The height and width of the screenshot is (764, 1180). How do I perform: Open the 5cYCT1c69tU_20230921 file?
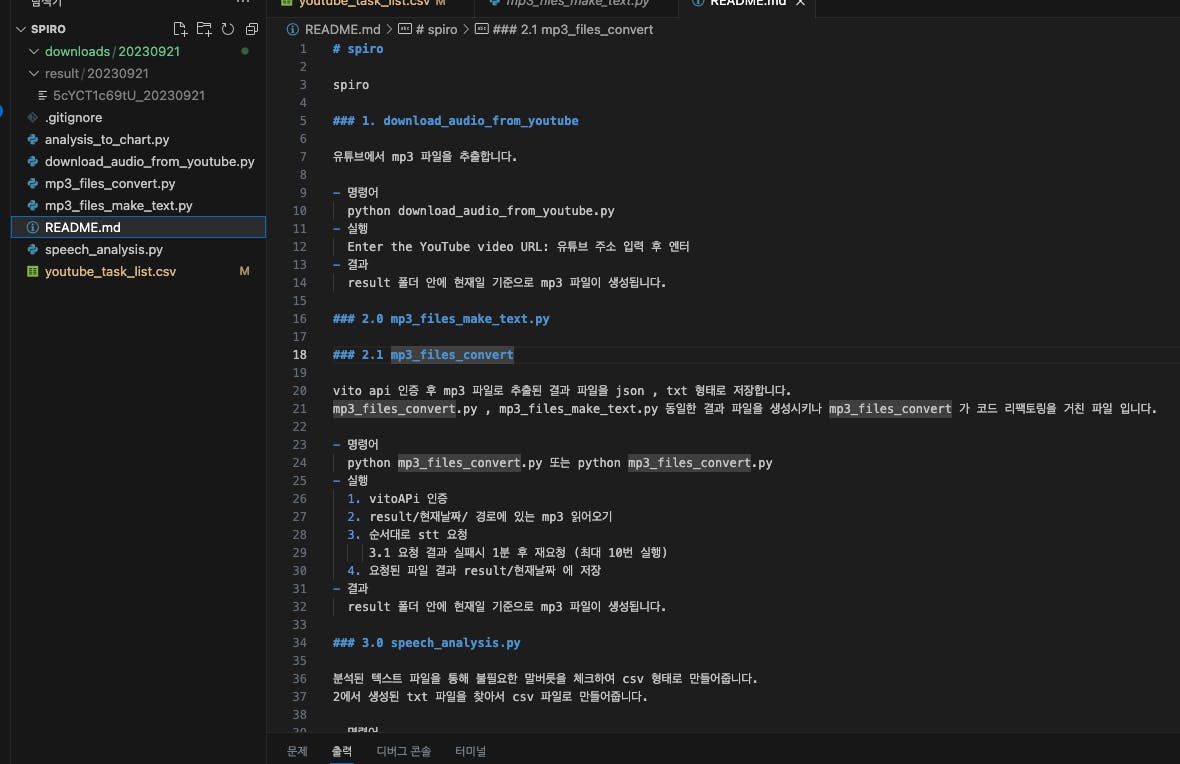coord(138,96)
